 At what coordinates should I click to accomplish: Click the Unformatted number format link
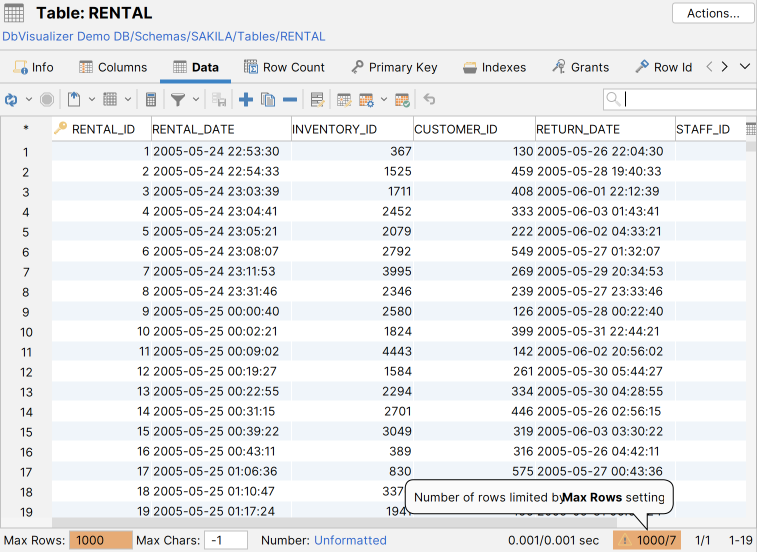pyautogui.click(x=350, y=540)
